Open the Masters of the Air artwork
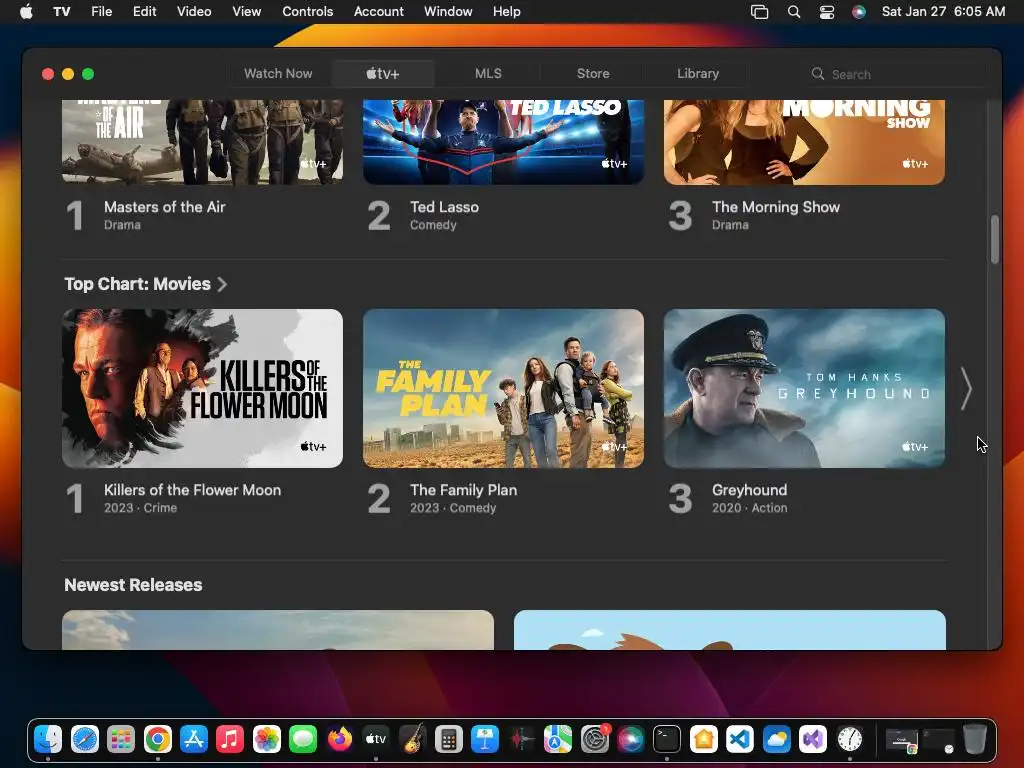Image resolution: width=1024 pixels, height=768 pixels. click(x=202, y=142)
